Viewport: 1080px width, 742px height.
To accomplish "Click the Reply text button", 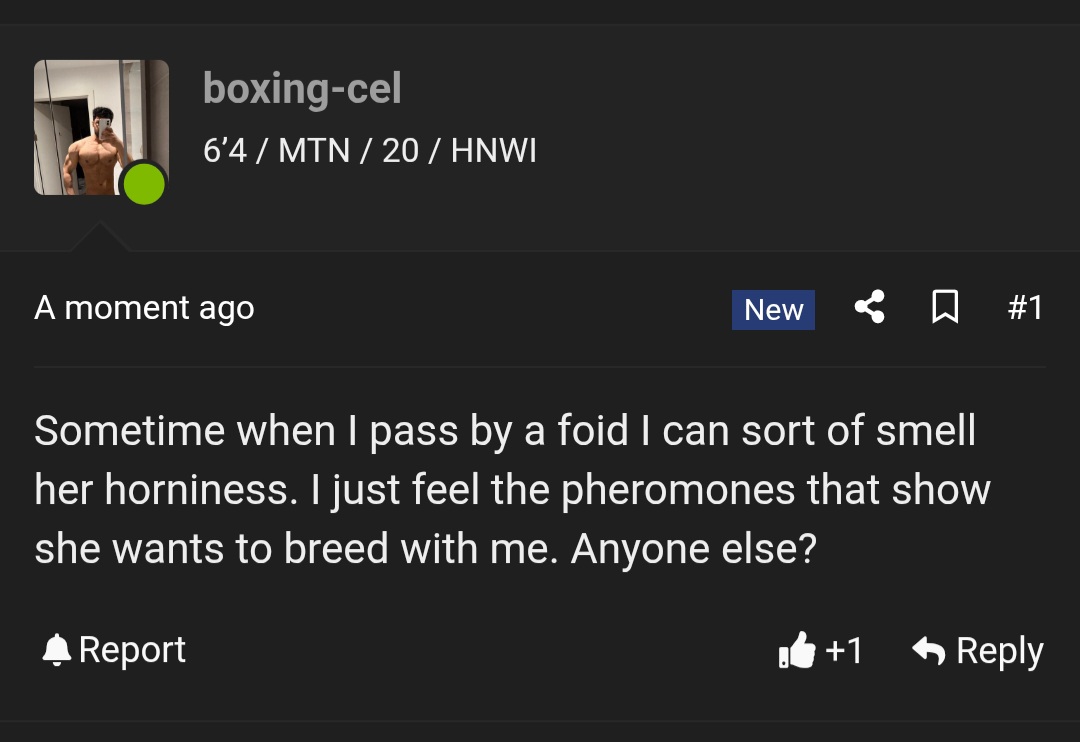I will (x=999, y=651).
